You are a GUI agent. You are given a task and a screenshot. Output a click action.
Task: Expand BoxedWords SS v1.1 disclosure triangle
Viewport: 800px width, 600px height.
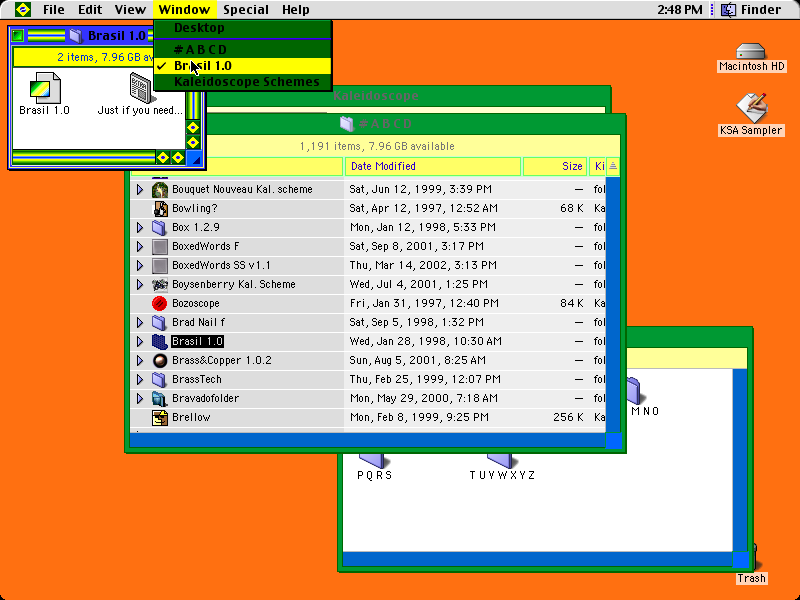point(140,265)
